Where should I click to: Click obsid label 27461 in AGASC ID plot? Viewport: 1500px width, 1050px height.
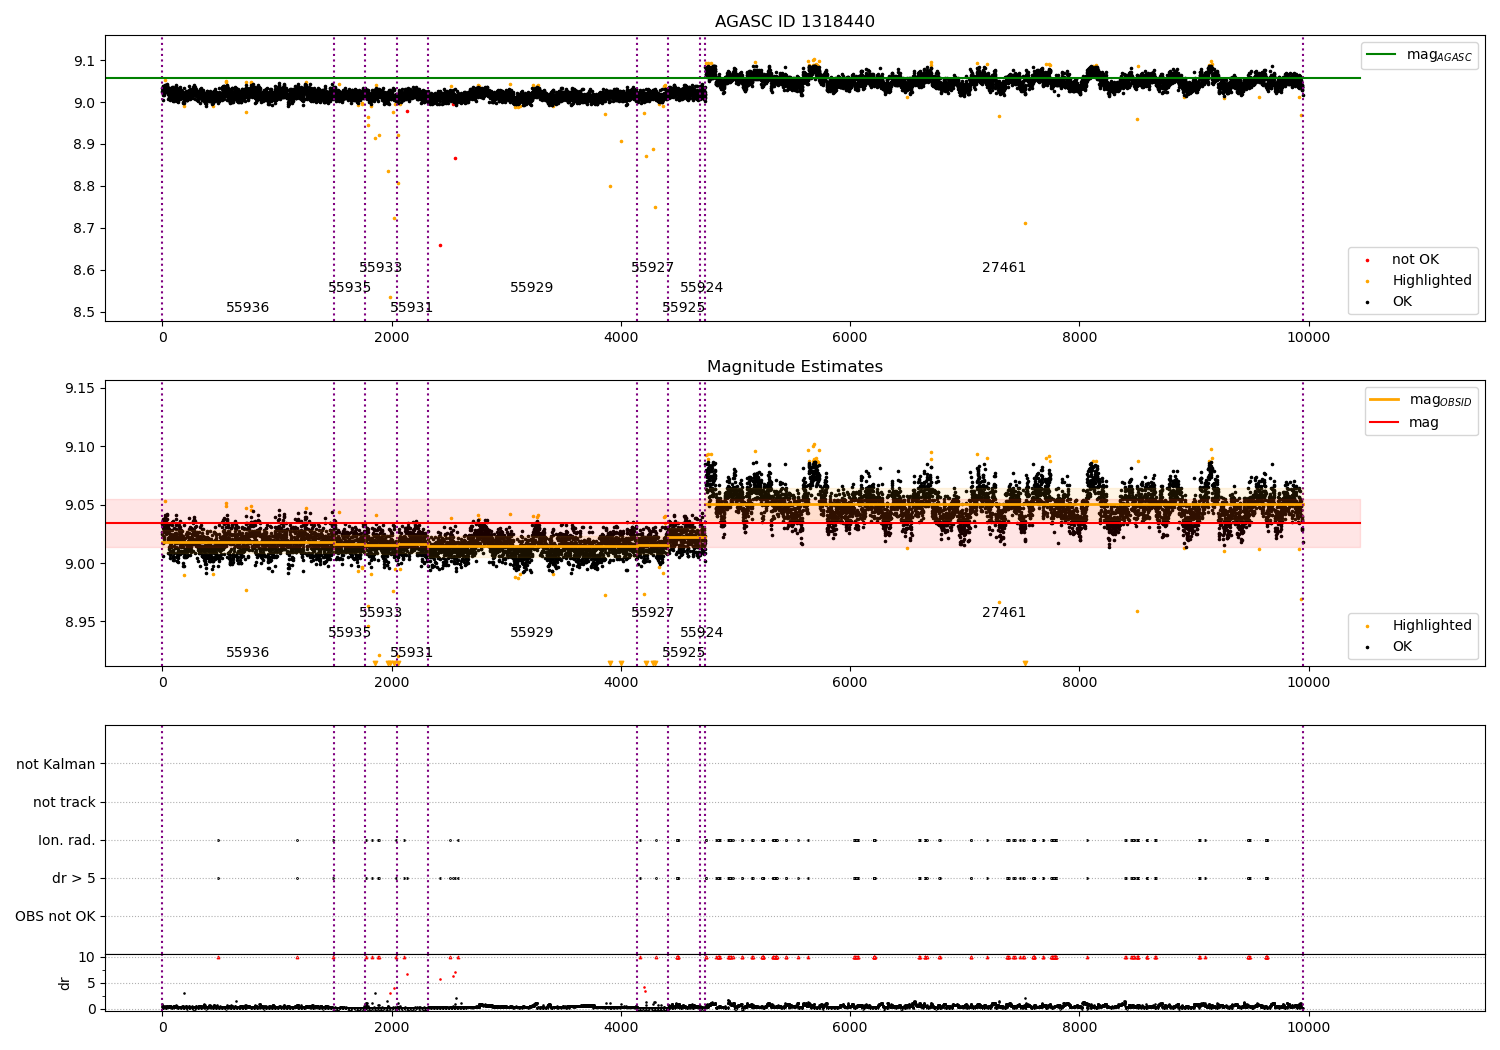(x=1004, y=268)
